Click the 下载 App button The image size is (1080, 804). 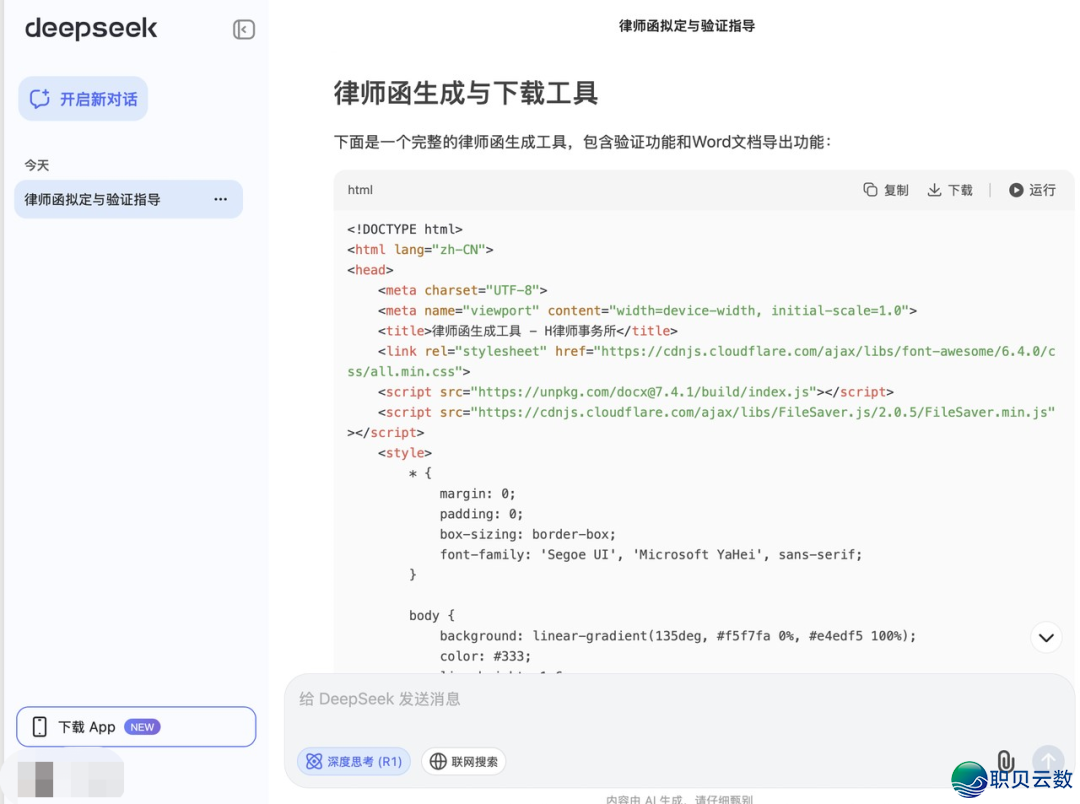click(x=136, y=727)
